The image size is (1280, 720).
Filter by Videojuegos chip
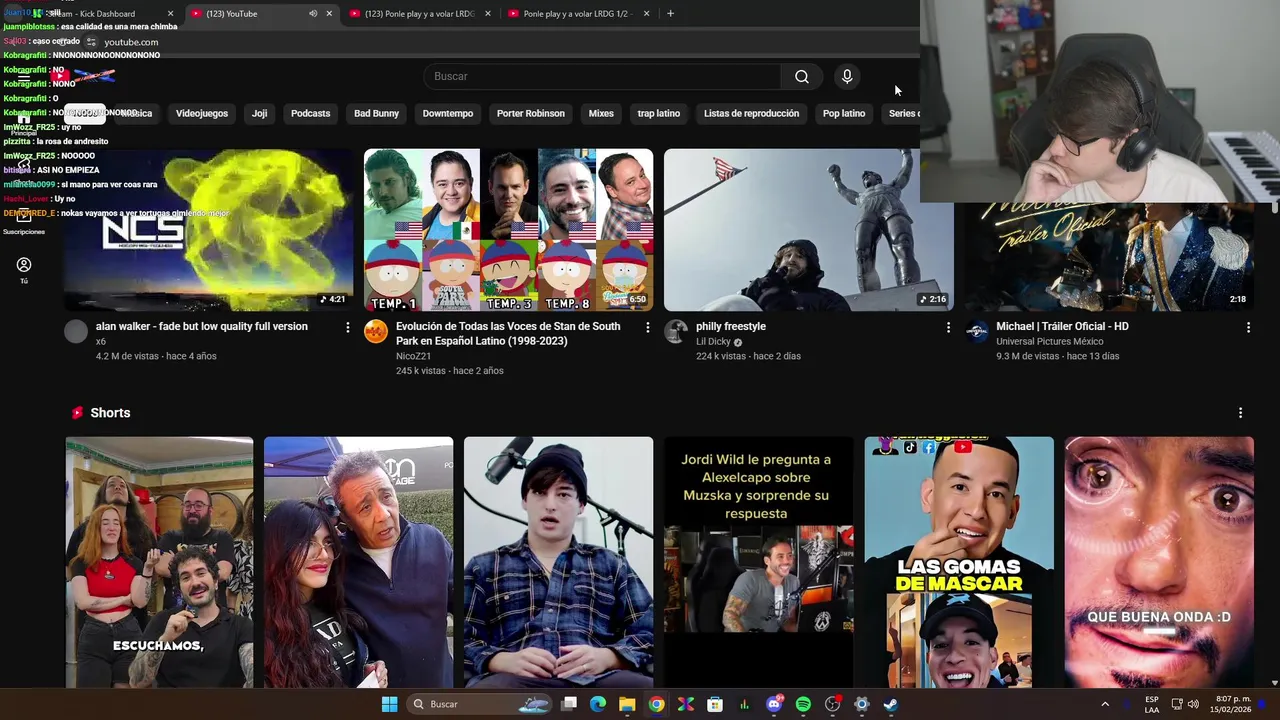(202, 113)
